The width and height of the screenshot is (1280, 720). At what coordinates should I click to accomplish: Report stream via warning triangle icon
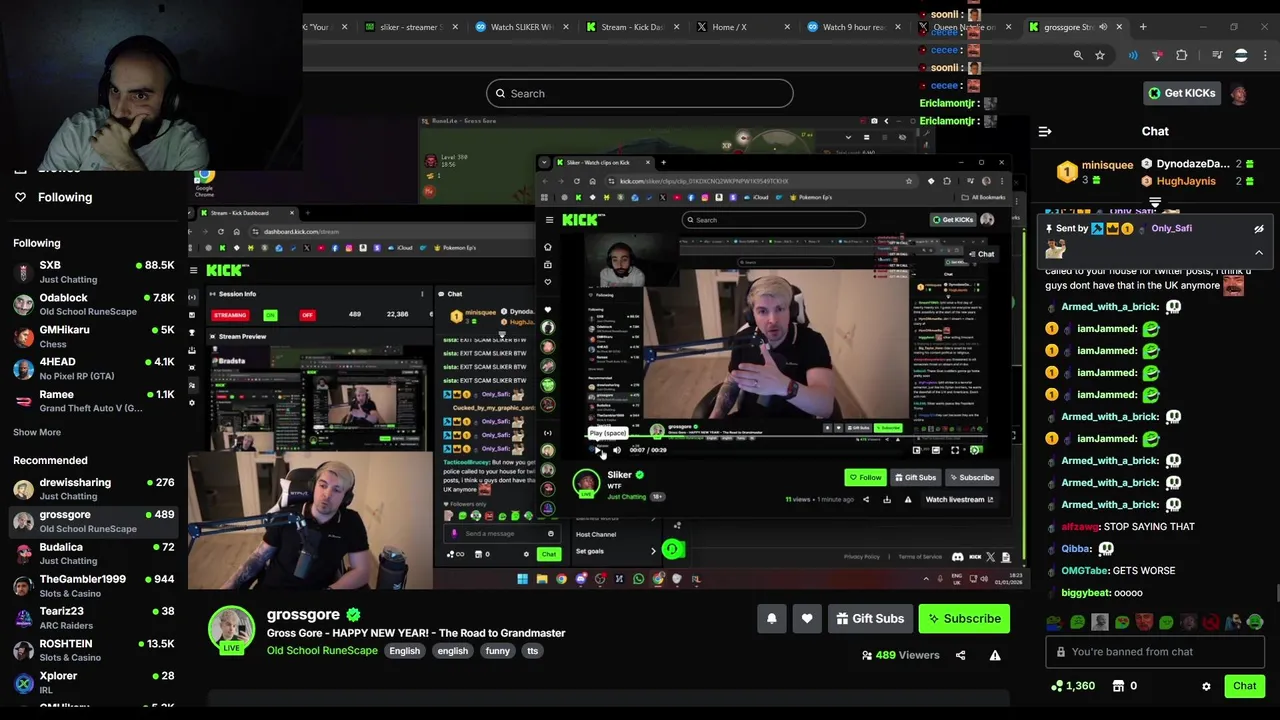(995, 656)
